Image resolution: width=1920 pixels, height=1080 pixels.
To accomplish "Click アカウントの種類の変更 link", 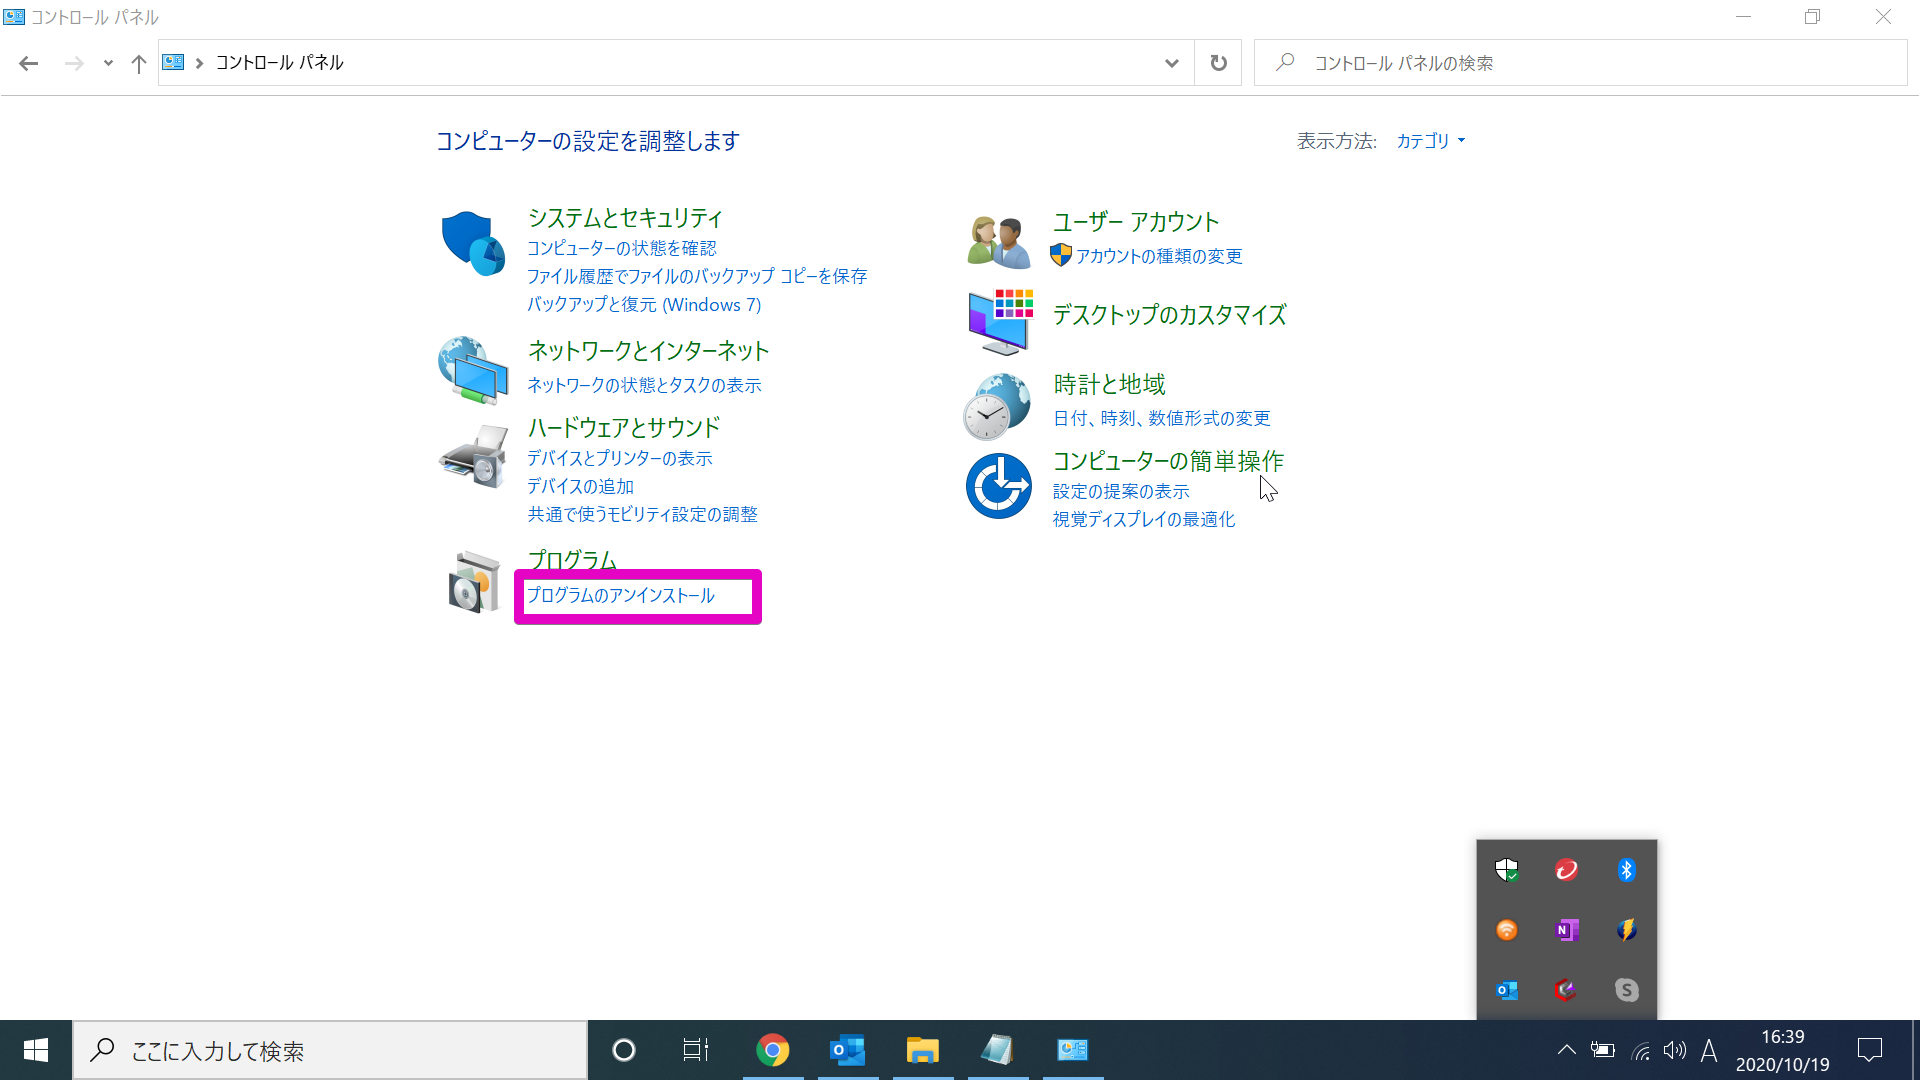I will coord(1159,256).
